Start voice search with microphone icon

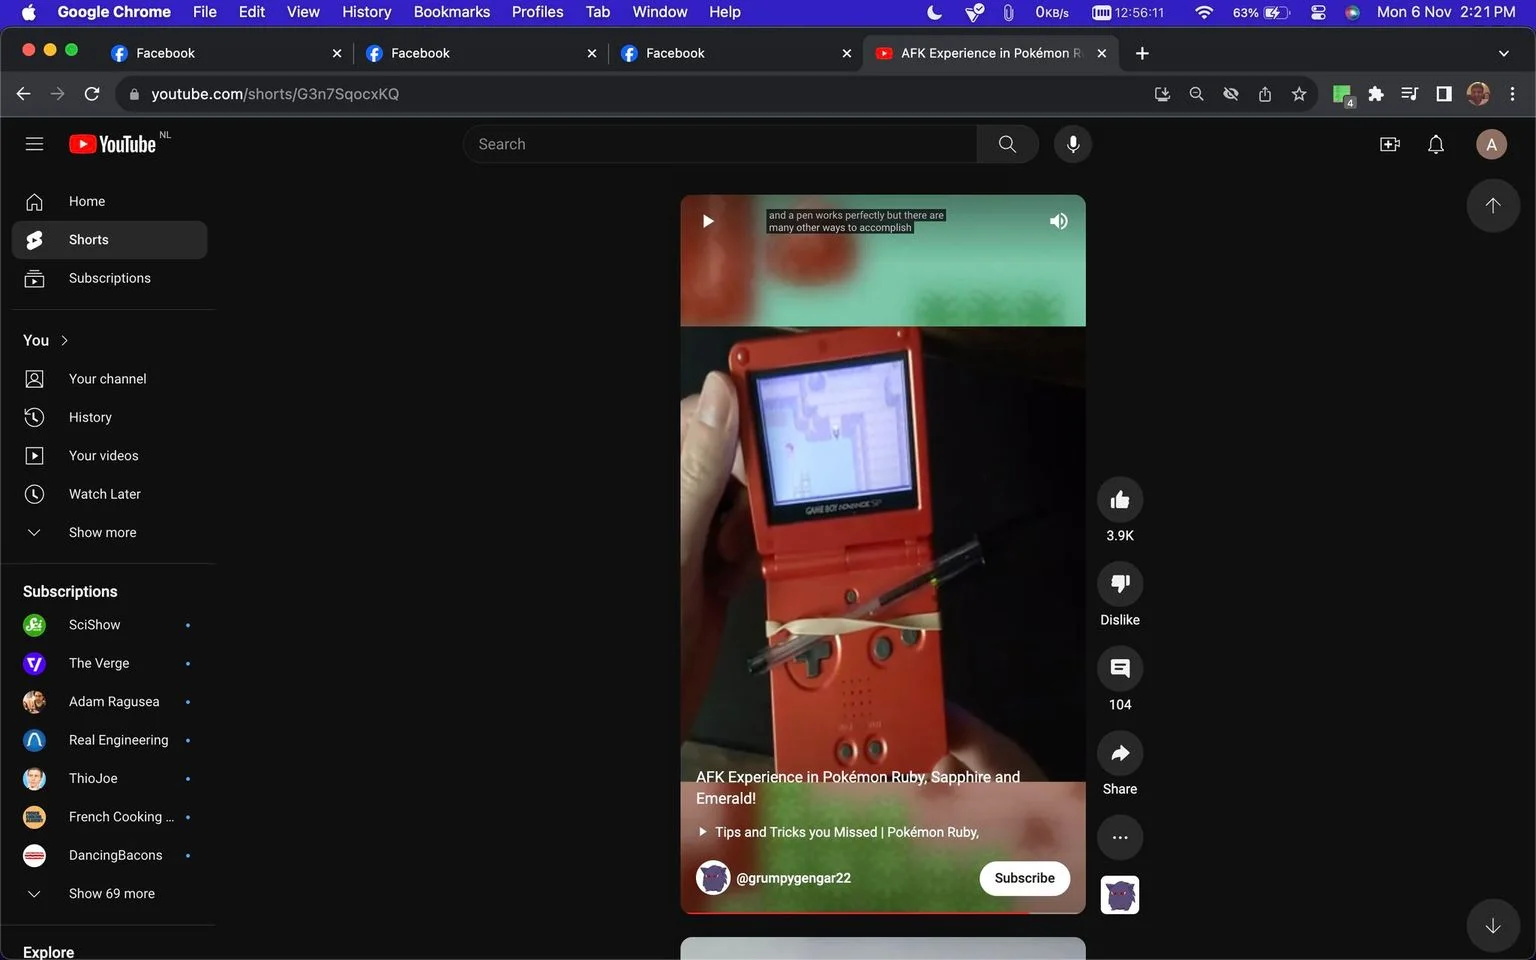[x=1072, y=144]
